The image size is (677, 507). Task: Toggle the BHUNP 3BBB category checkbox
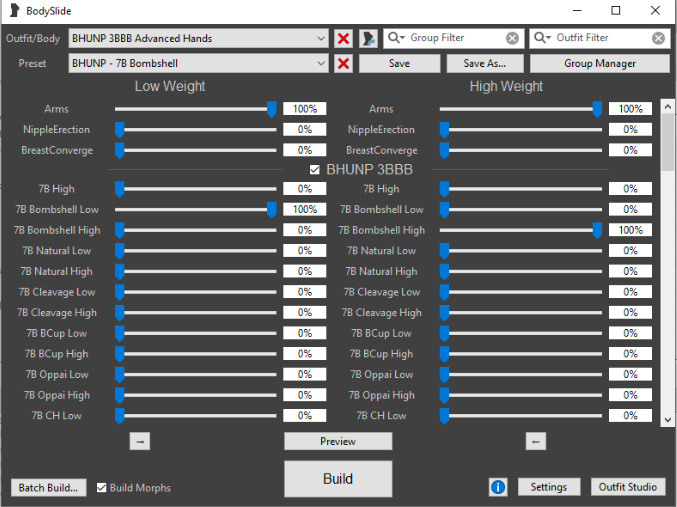[315, 170]
